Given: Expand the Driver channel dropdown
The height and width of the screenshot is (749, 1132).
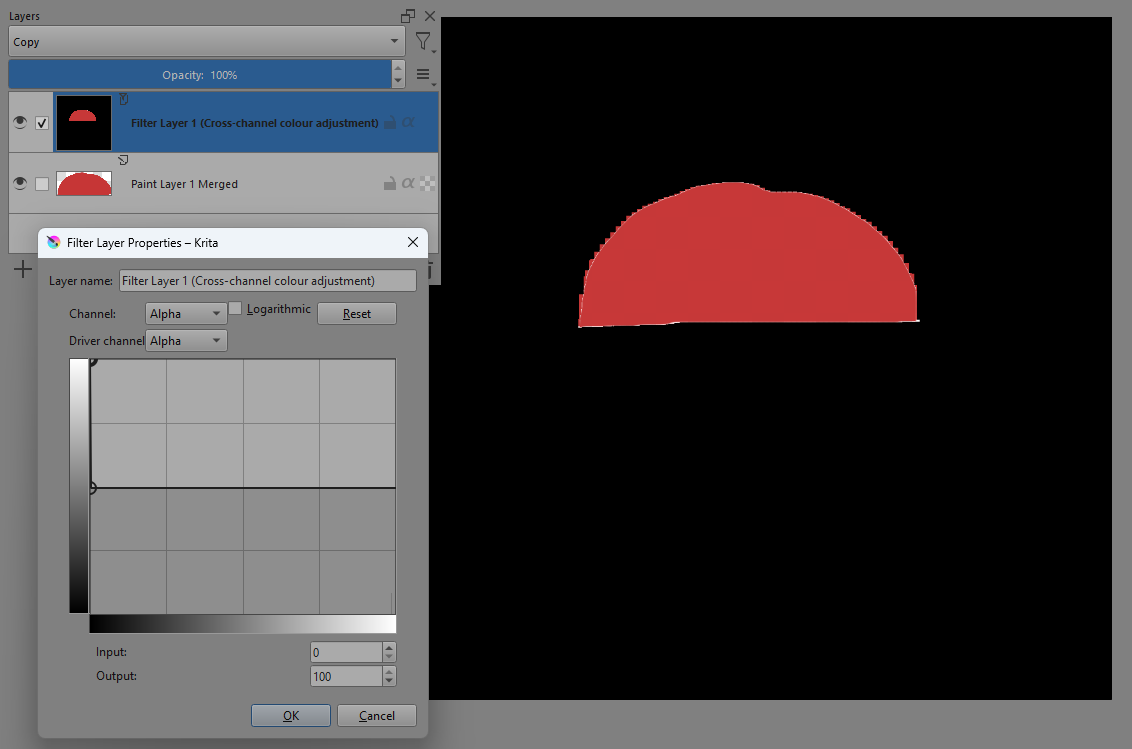Looking at the screenshot, I should coord(186,341).
